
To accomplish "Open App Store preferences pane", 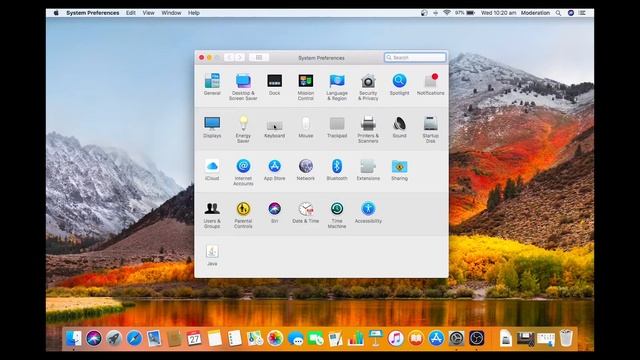I will pyautogui.click(x=274, y=169).
